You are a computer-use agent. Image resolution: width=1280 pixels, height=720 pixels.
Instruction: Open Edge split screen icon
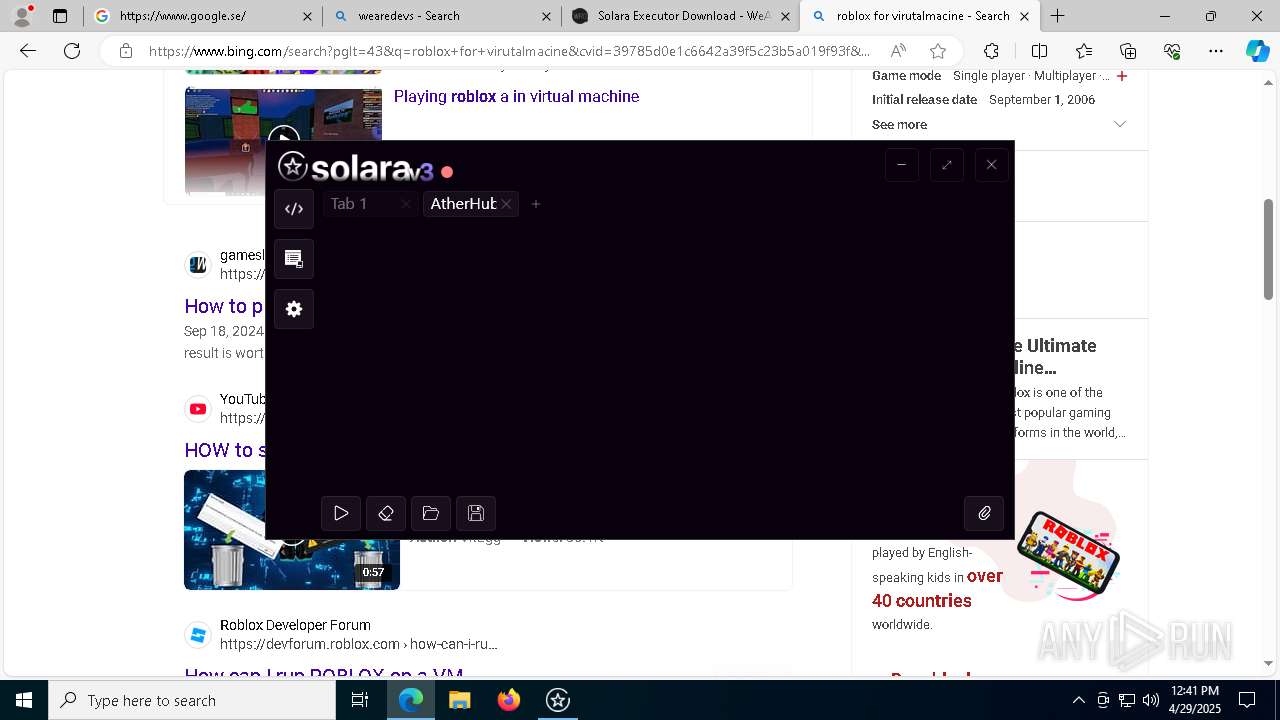click(x=1039, y=51)
